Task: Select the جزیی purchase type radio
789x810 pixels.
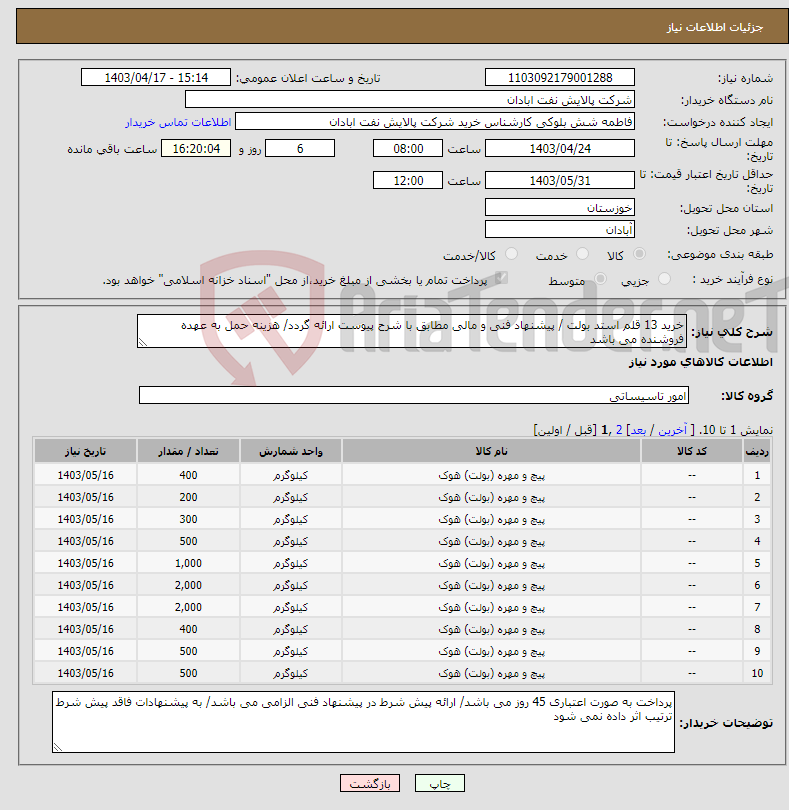Action: pyautogui.click(x=664, y=279)
